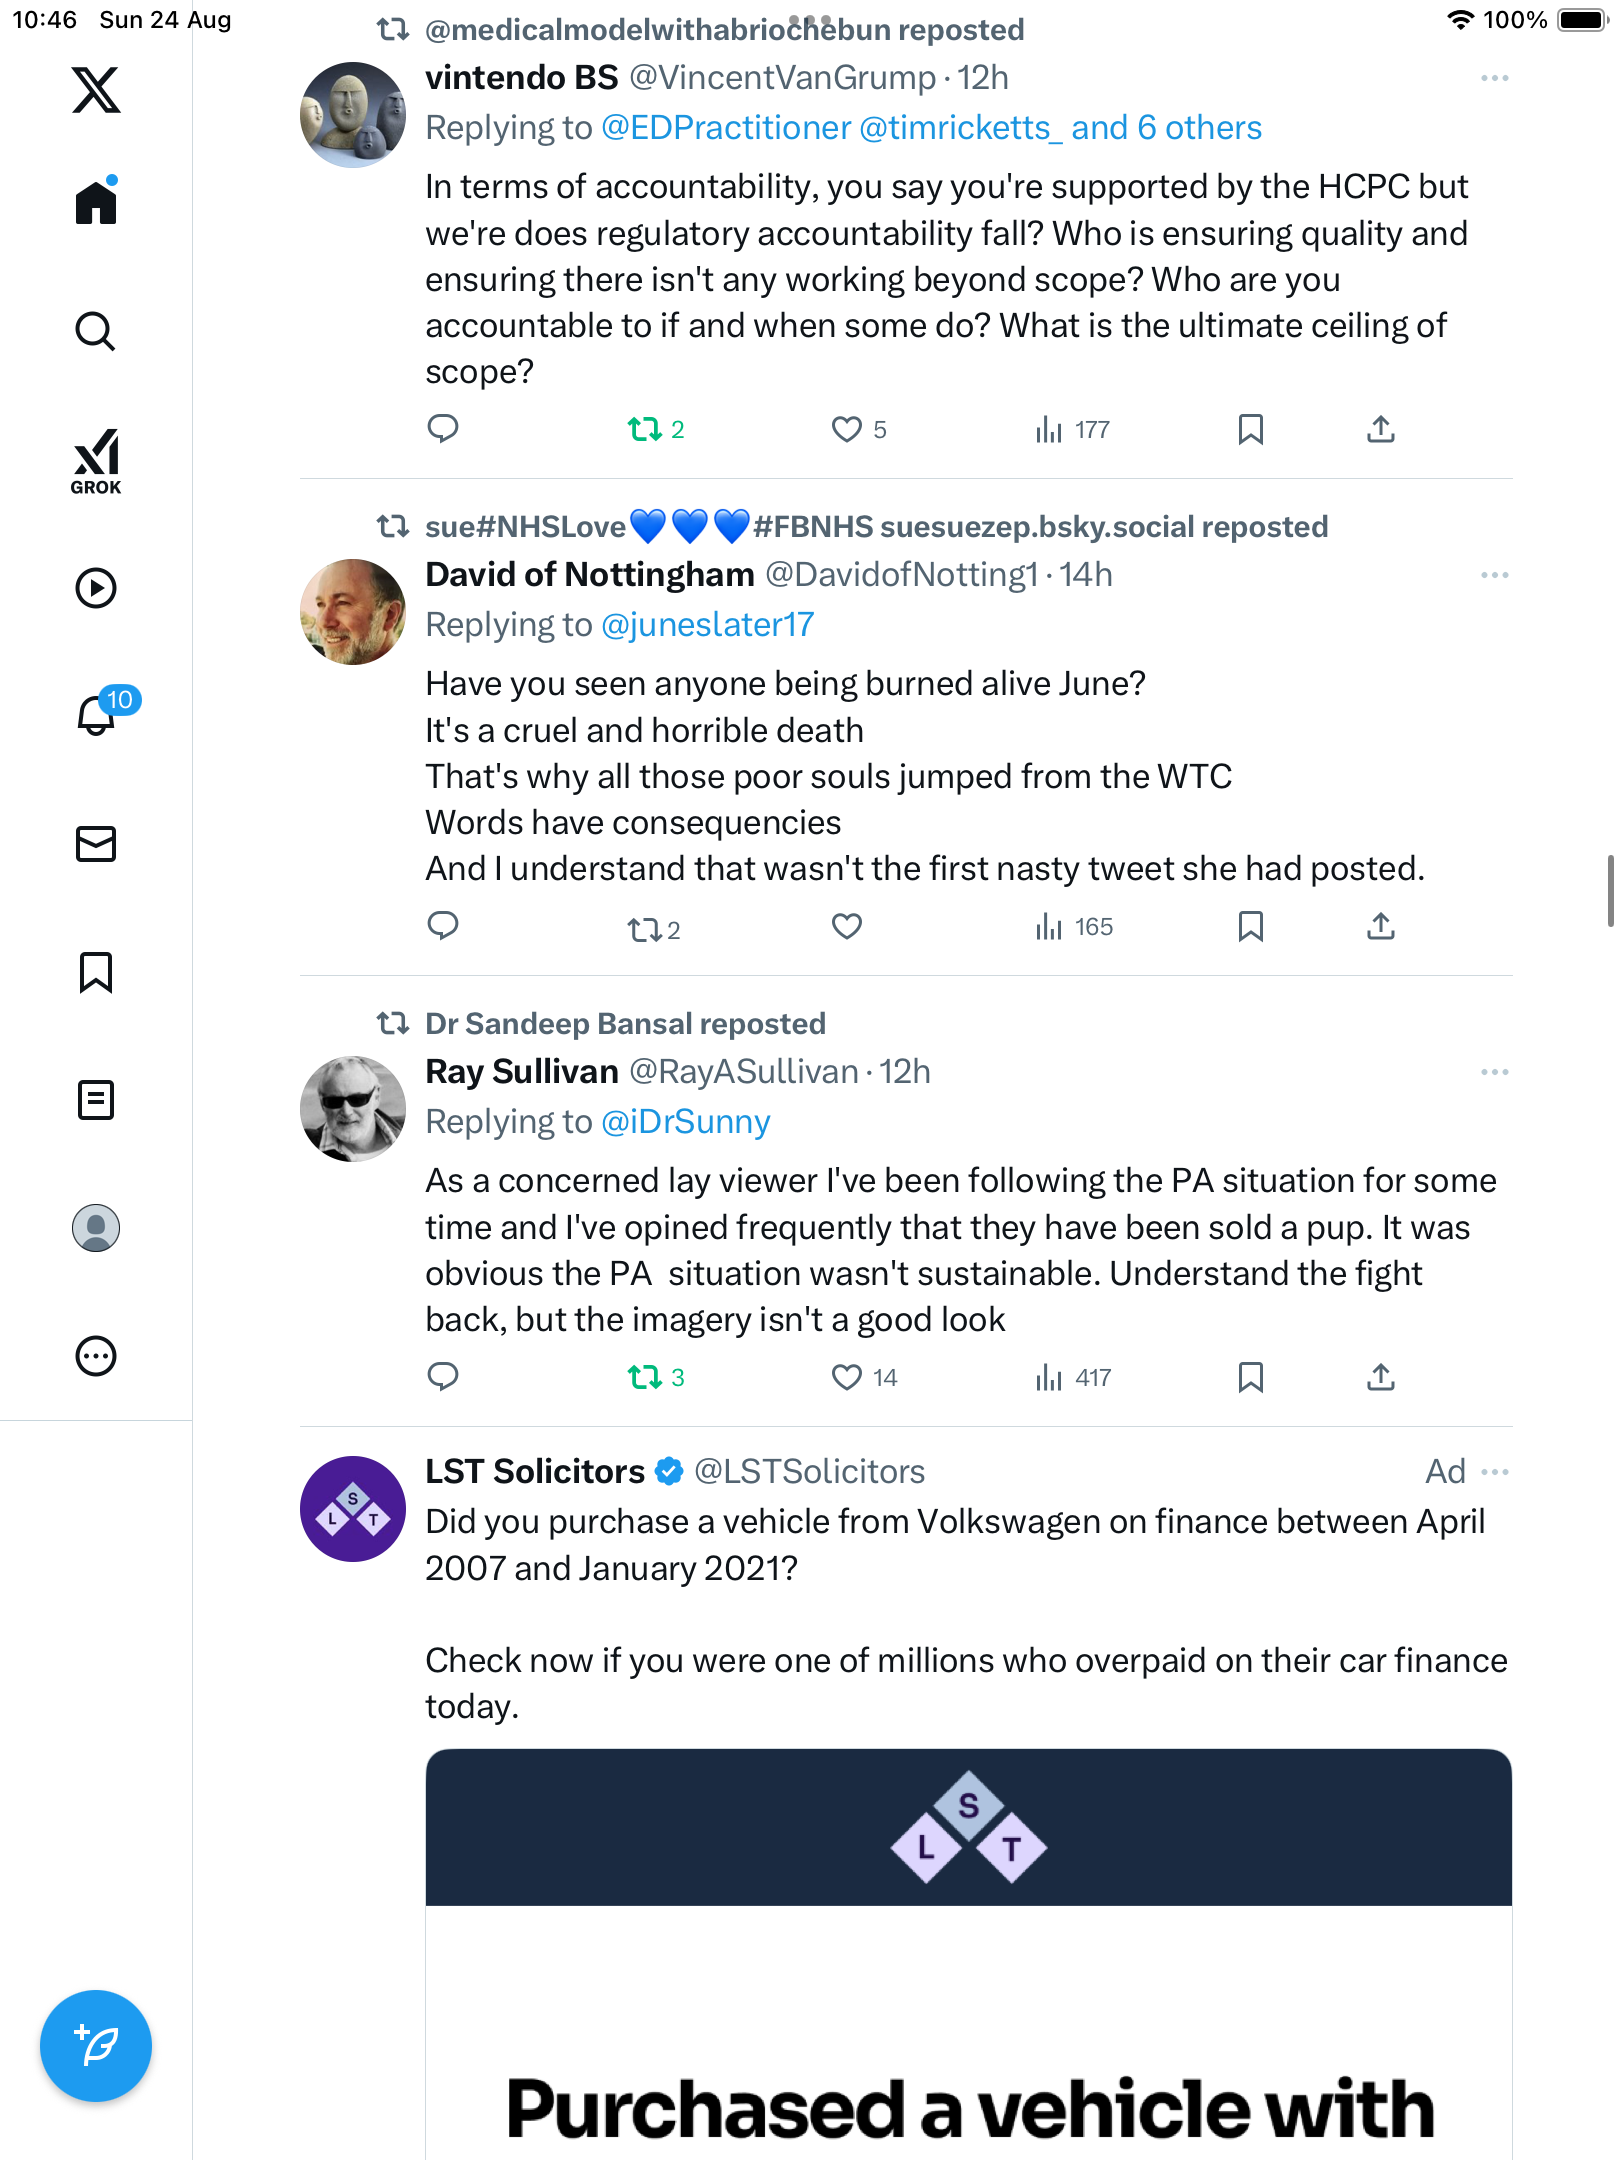The image size is (1620, 2160).
Task: Open the @juneslater17 mention link
Action: coord(707,625)
